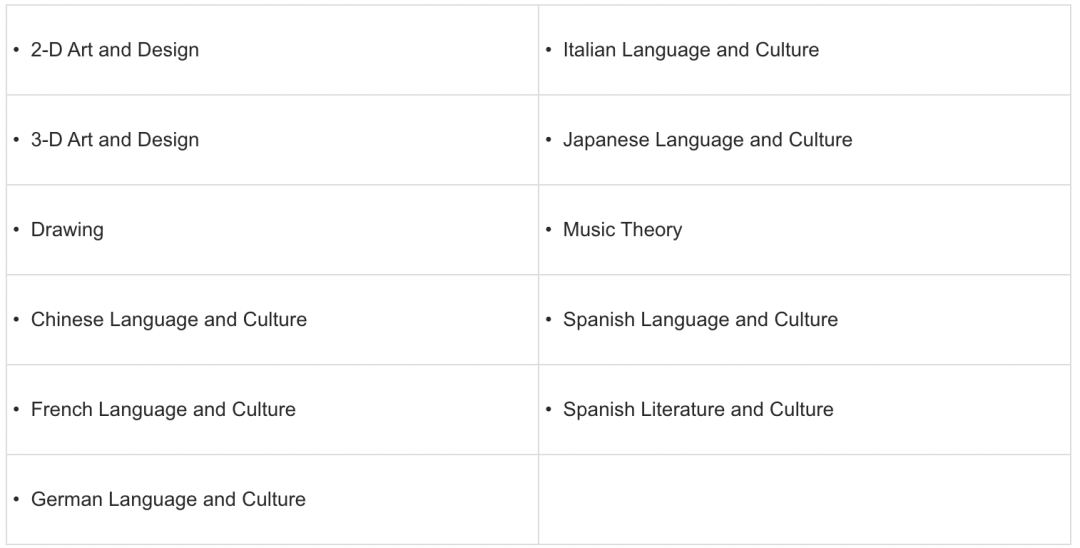Screen dimensions: 1080x548
Task: Click the Drawing list item
Action: 68,230
